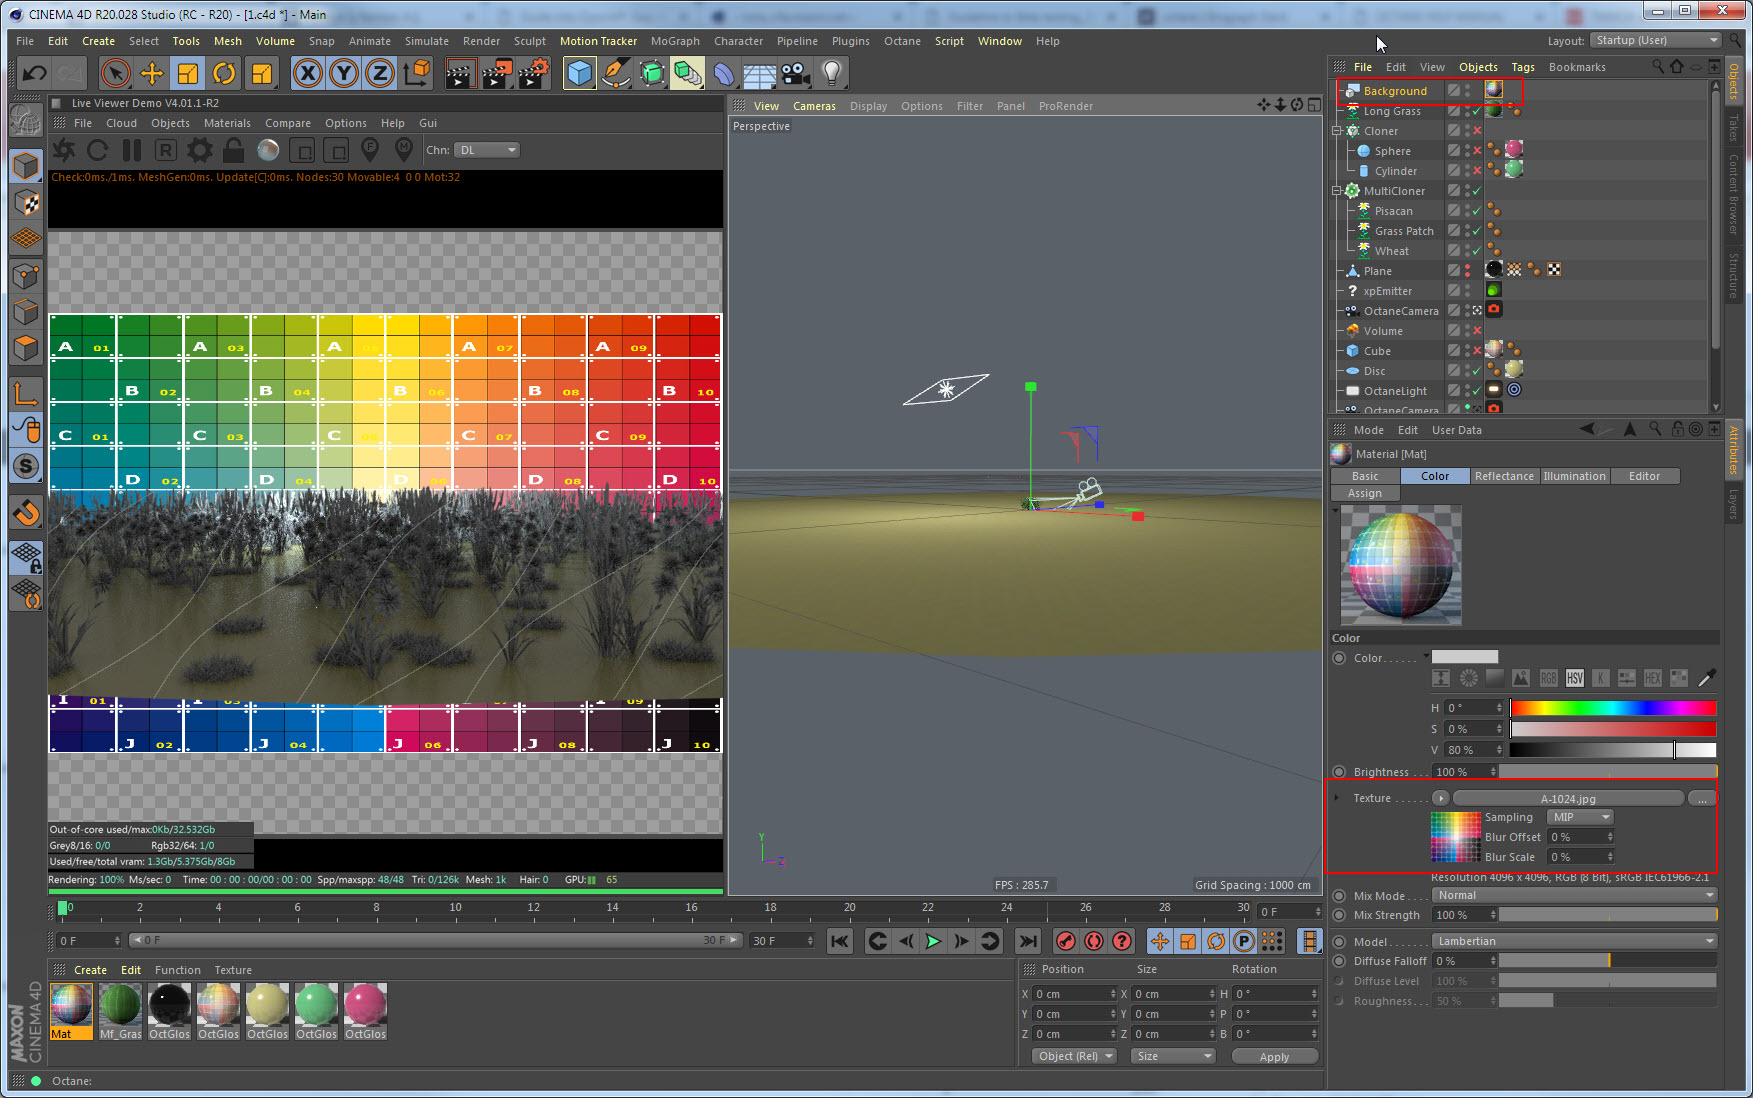1753x1098 pixels.
Task: Switch to Texture mode in the left sidebar
Action: point(26,202)
